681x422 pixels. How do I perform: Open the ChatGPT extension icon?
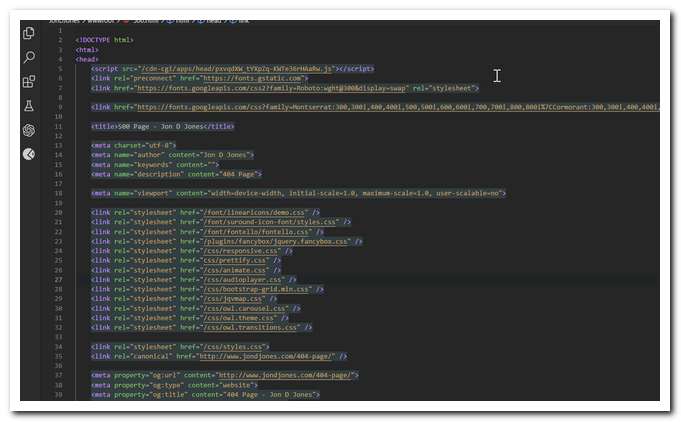[29, 130]
